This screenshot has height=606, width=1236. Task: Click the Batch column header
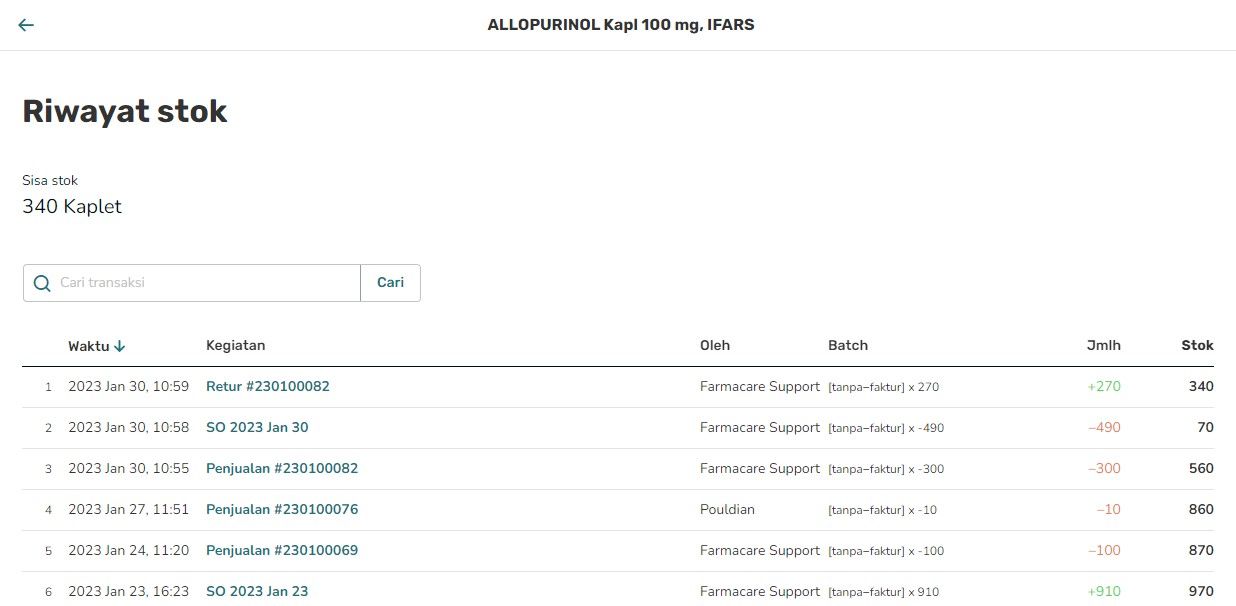(x=848, y=345)
